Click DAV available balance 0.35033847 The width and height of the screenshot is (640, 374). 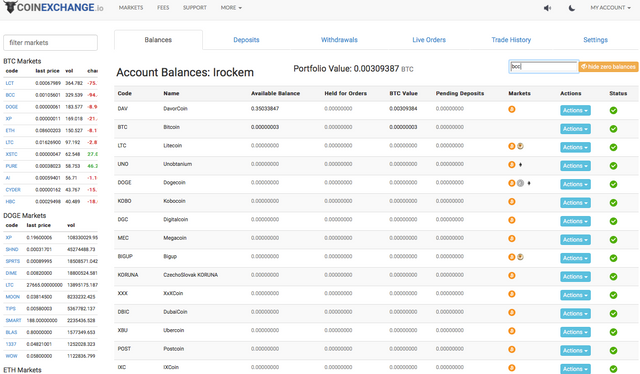pyautogui.click(x=265, y=109)
